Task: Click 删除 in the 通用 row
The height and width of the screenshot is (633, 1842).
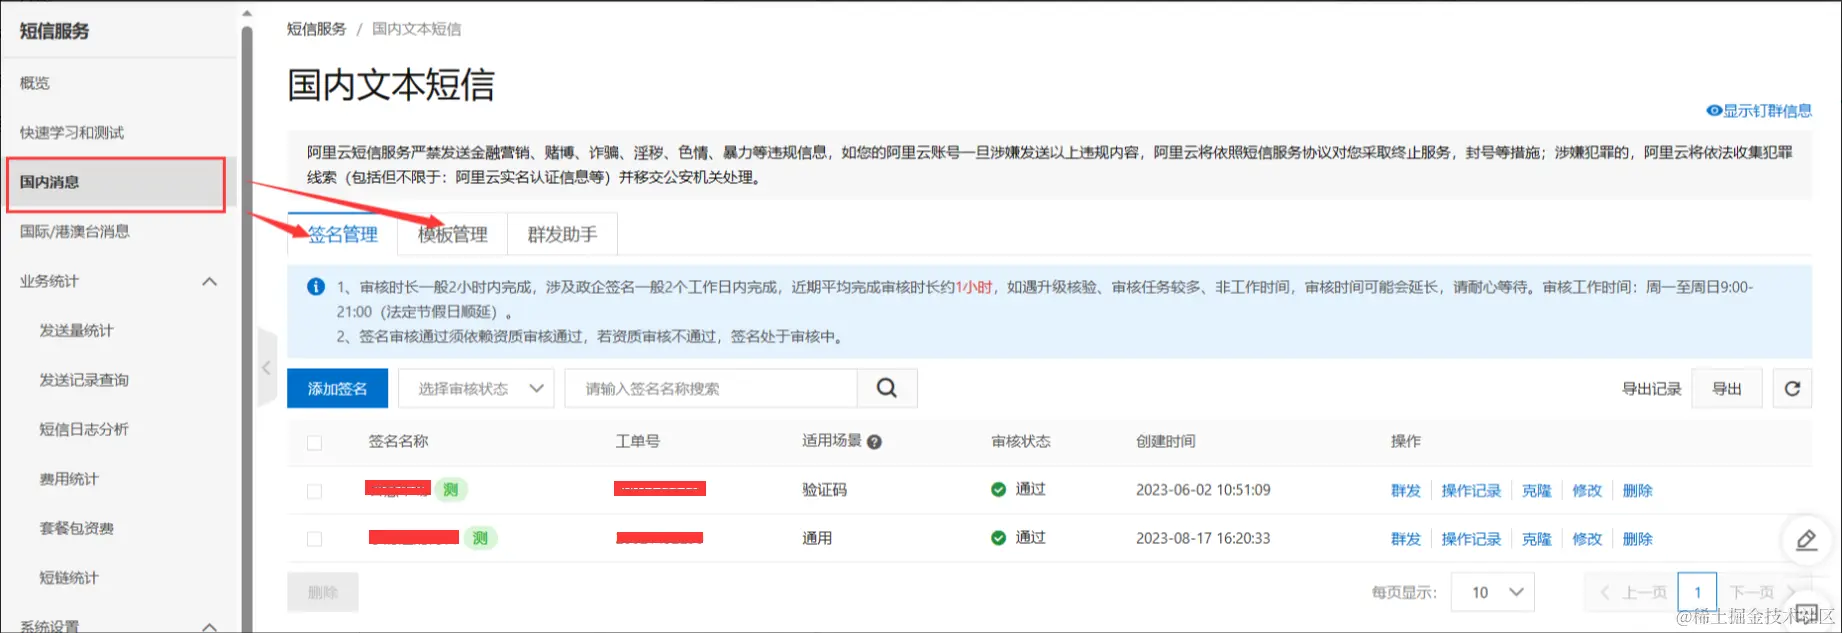Action: point(1637,538)
